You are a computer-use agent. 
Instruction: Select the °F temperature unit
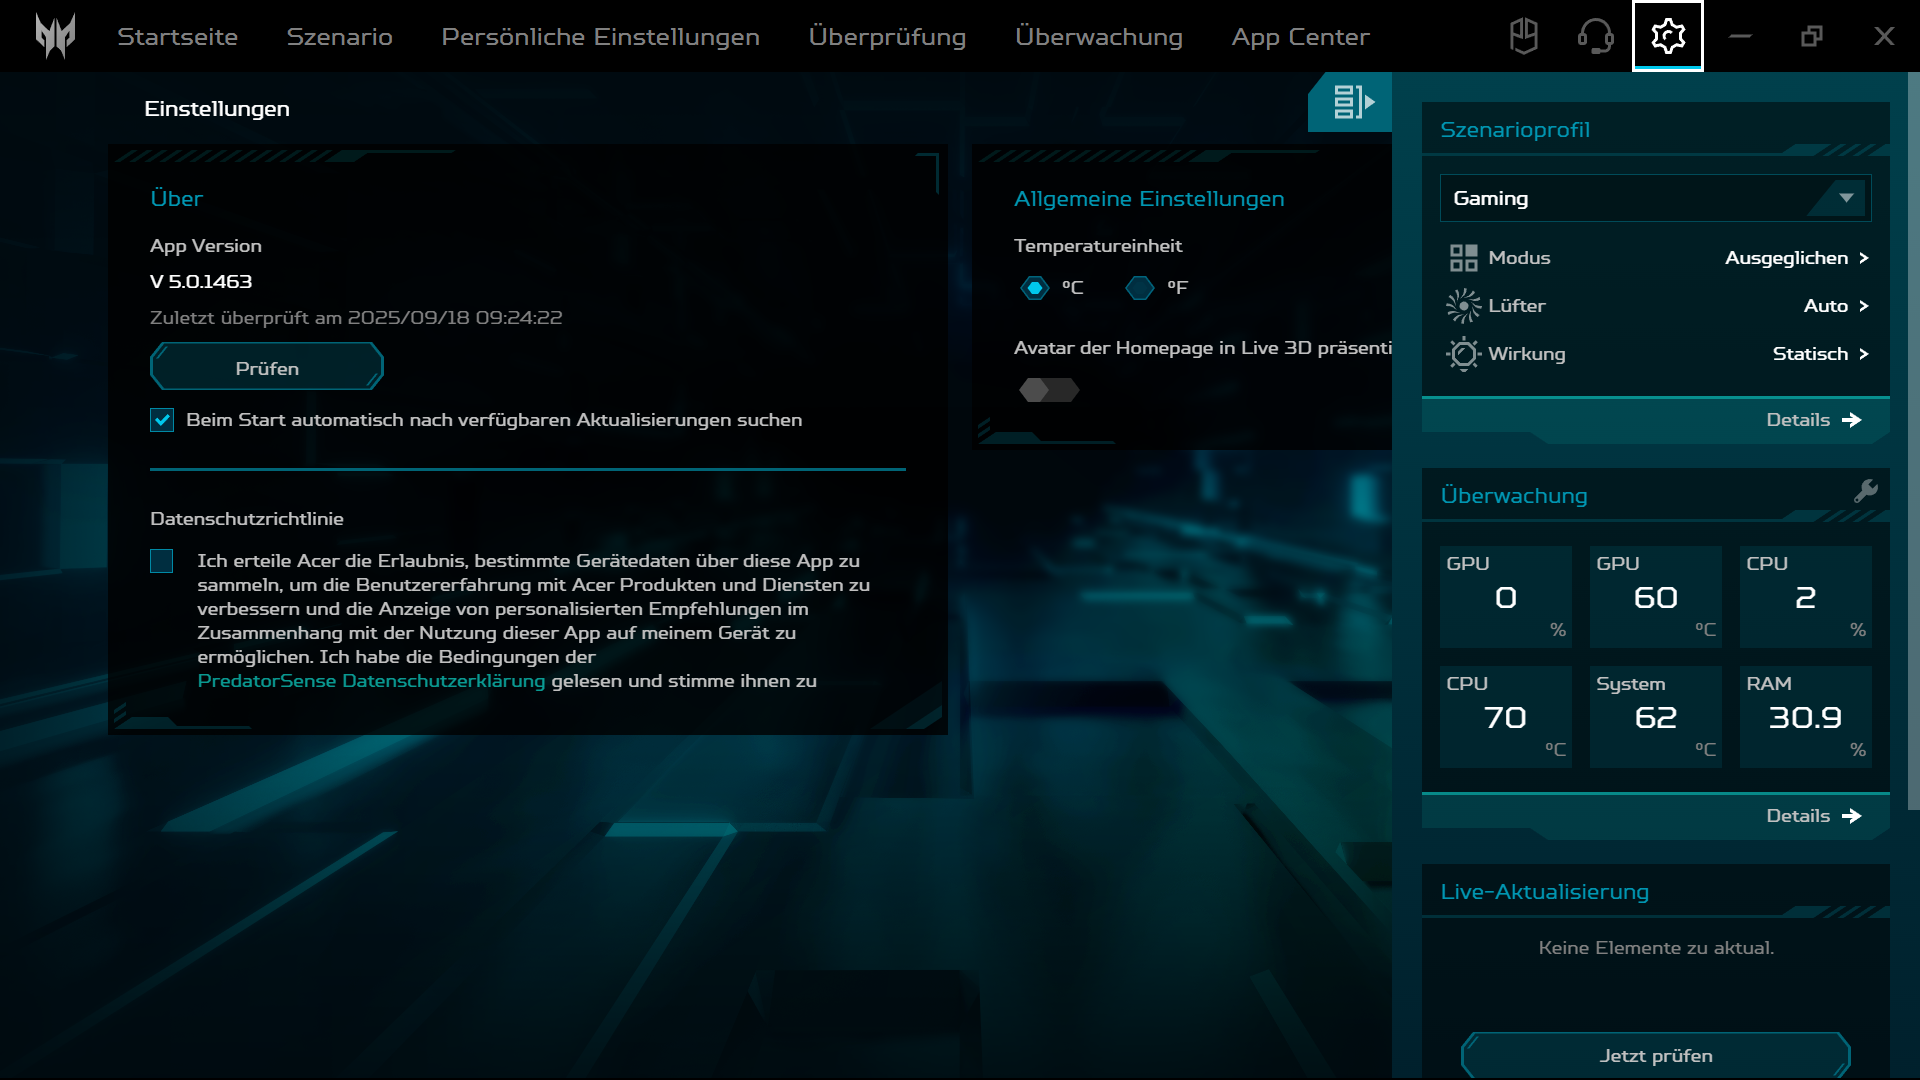1140,288
